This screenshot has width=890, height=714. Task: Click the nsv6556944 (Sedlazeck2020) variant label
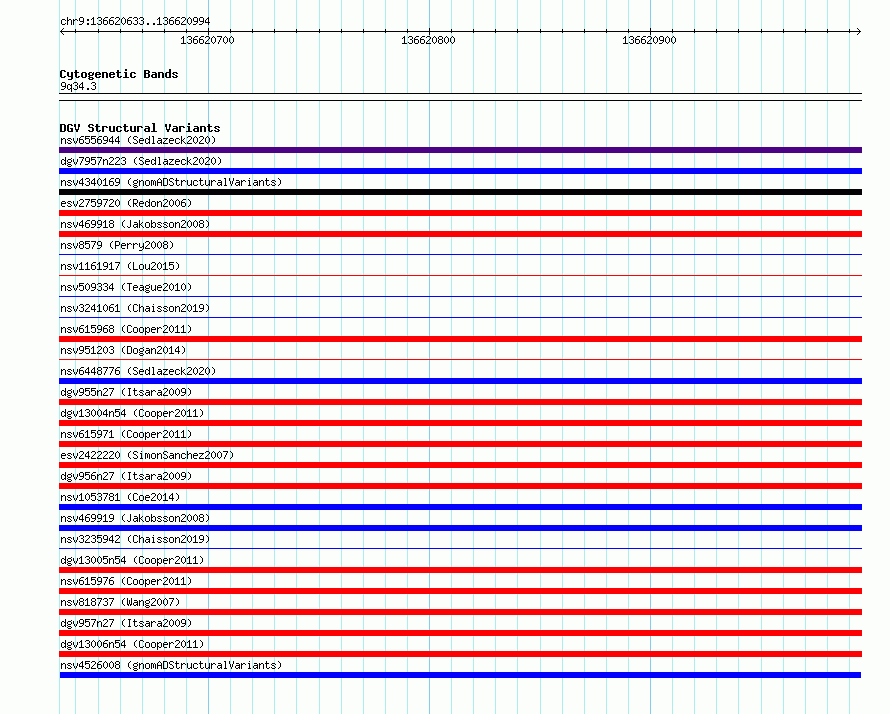[x=138, y=140]
